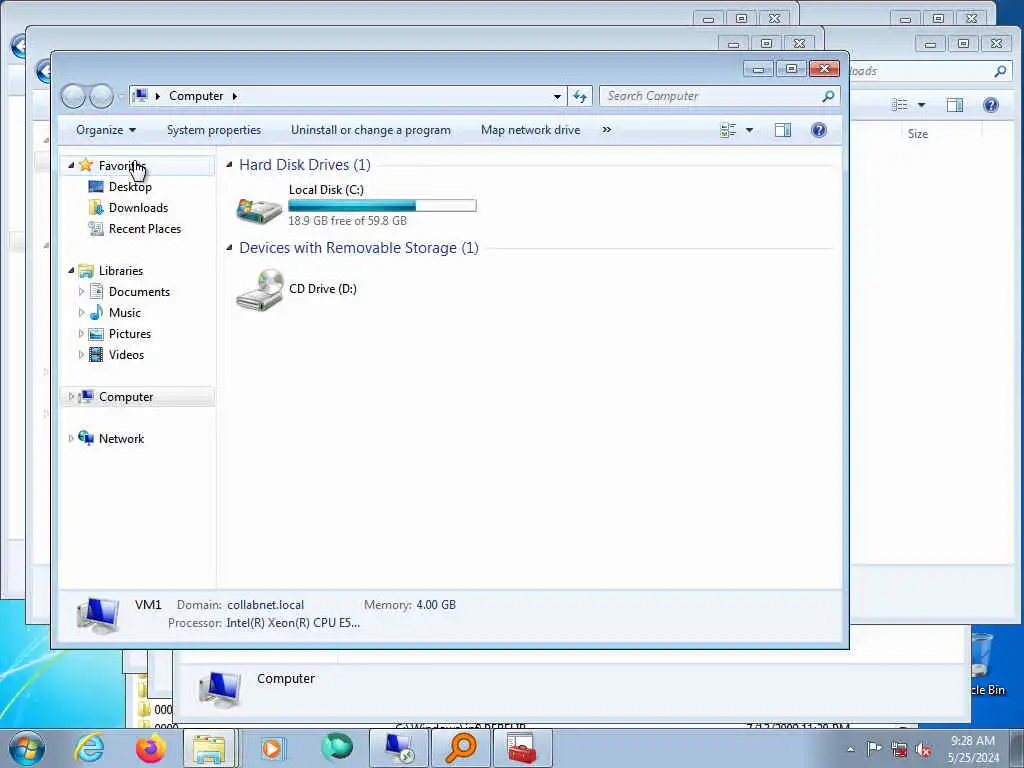Open the Local Disk (C:) drive icon
The image size is (1024, 768).
click(259, 209)
